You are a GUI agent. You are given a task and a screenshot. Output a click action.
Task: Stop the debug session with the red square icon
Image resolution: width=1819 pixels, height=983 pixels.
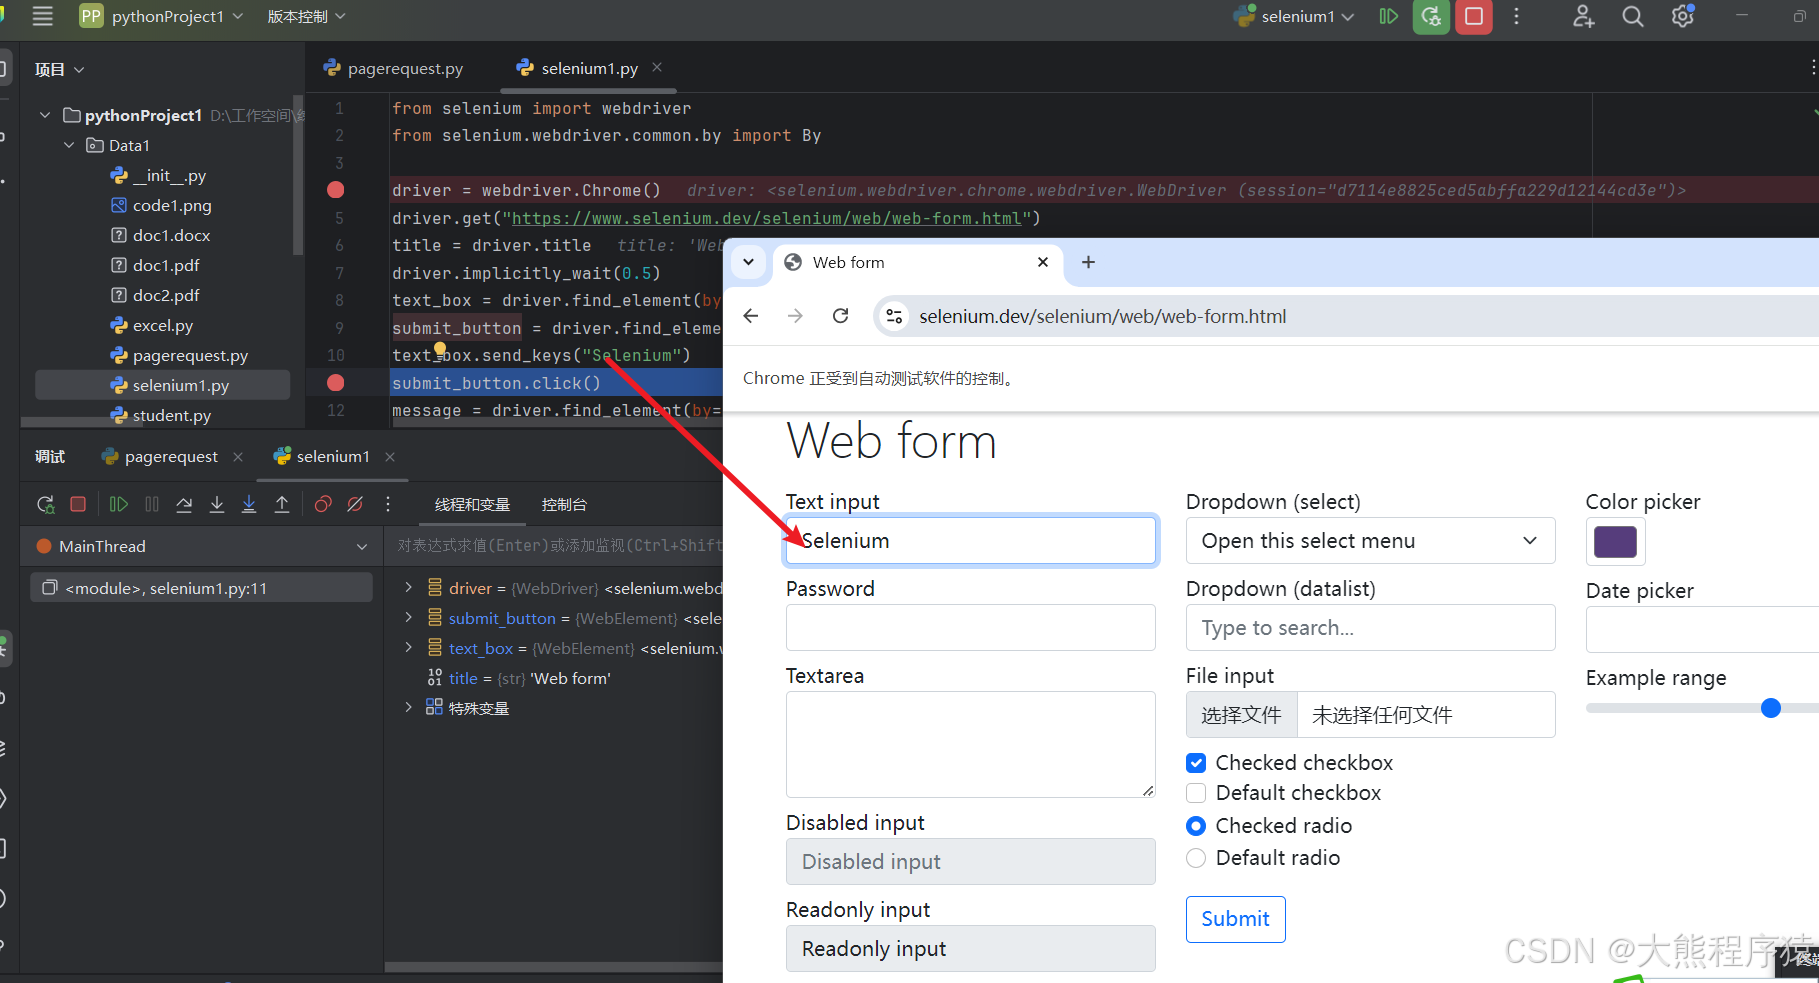click(x=78, y=504)
